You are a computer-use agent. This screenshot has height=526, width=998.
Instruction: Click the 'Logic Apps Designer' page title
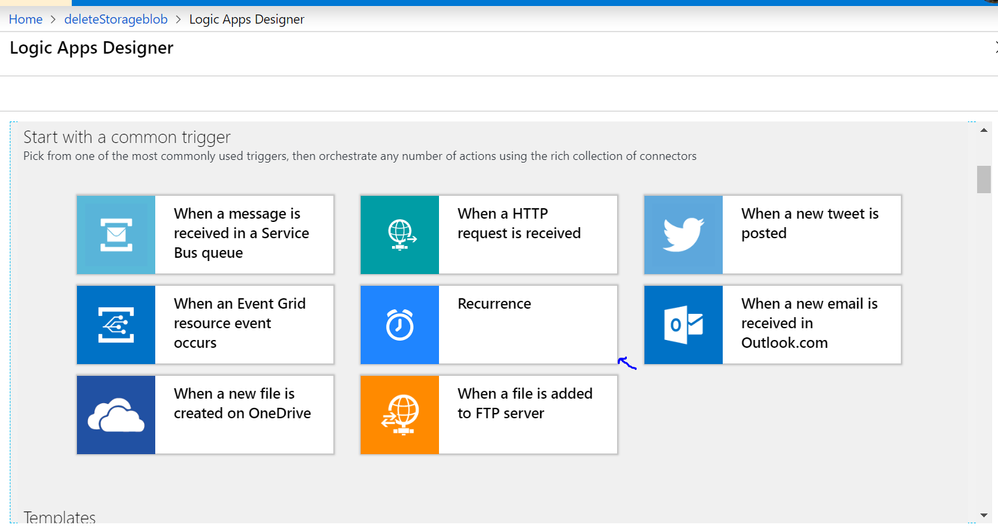(91, 48)
